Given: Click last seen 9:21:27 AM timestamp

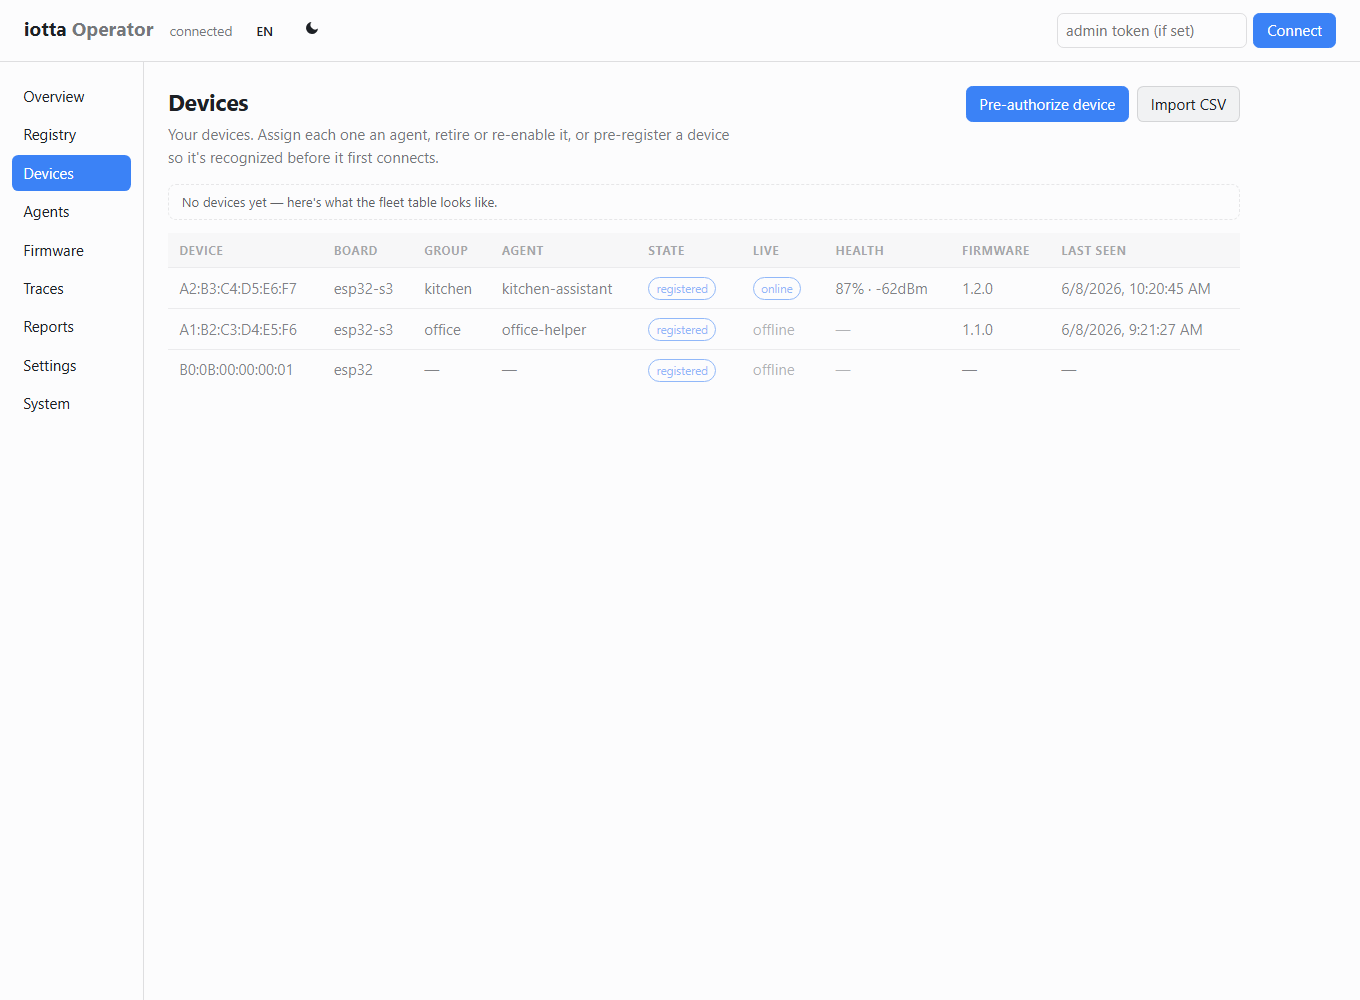Looking at the screenshot, I should (x=1132, y=330).
